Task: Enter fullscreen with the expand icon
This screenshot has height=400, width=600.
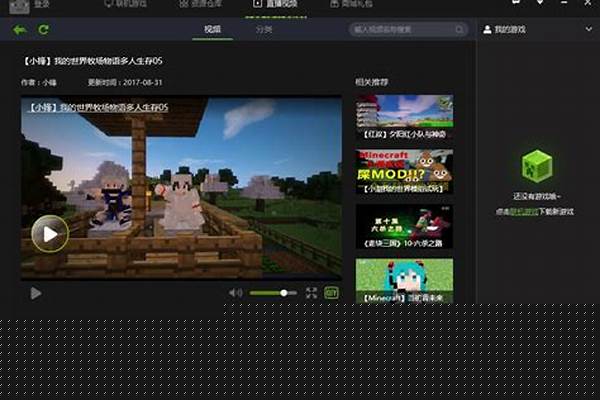Action: pos(311,293)
